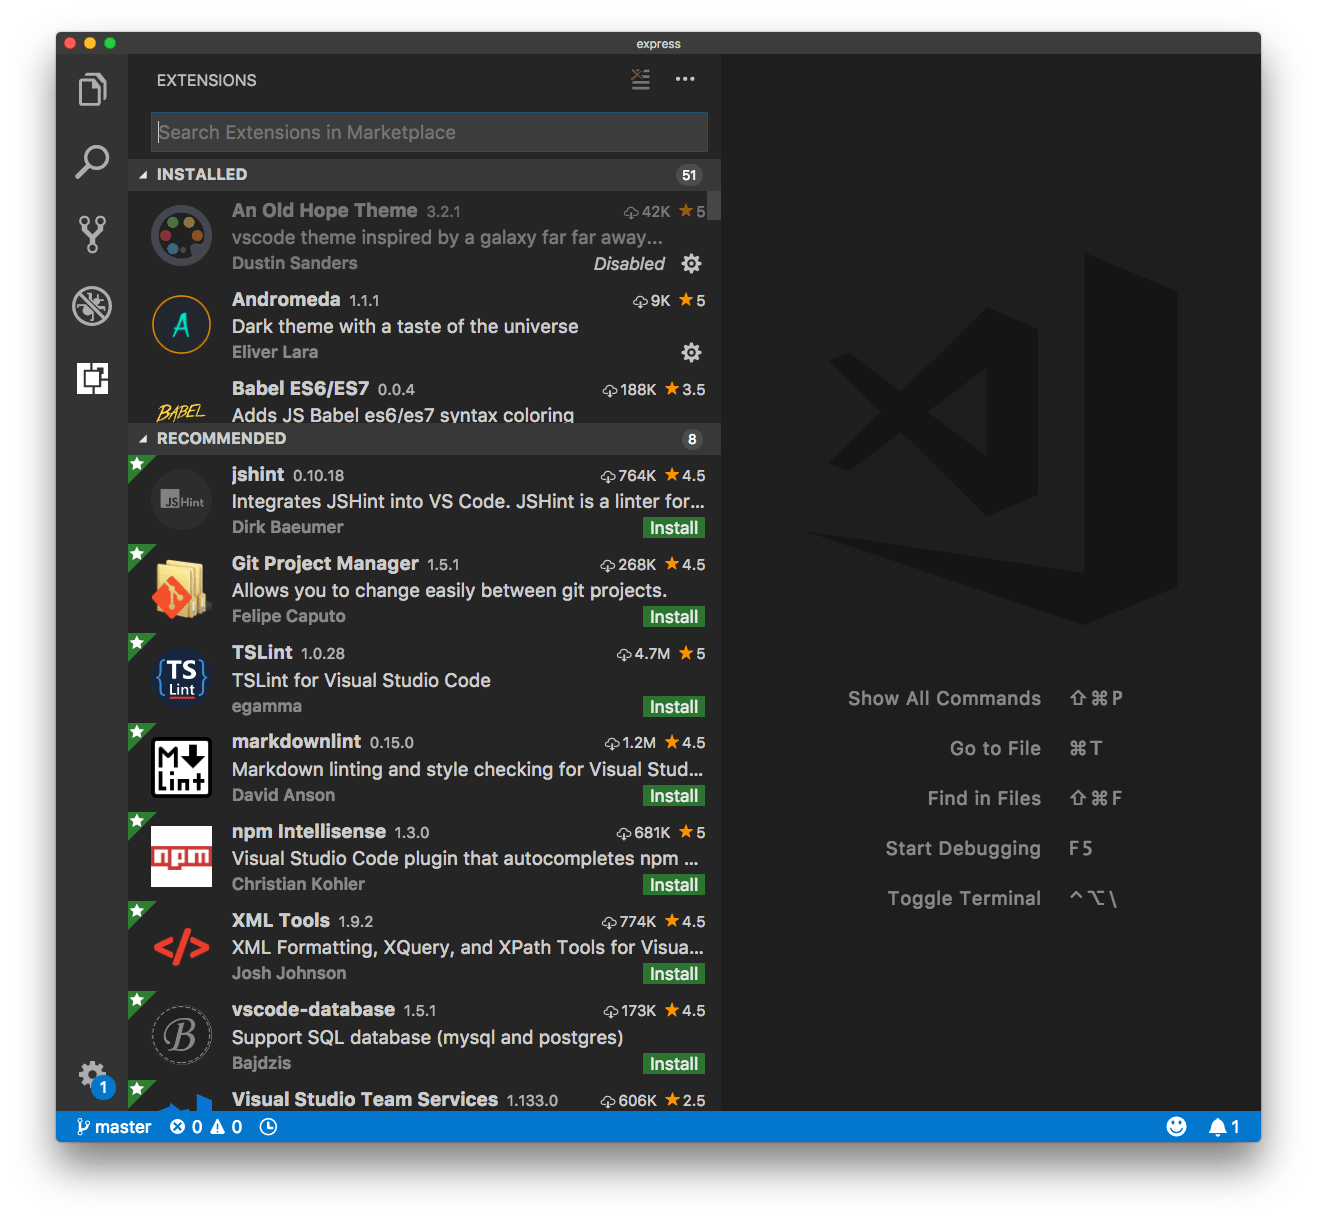Click the recommended count badge 8
The image size is (1317, 1222).
[692, 439]
